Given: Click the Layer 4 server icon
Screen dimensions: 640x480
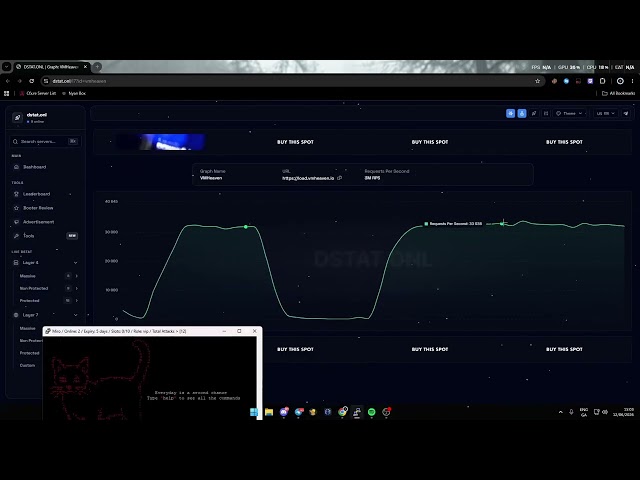Looking at the screenshot, I should pos(16,262).
